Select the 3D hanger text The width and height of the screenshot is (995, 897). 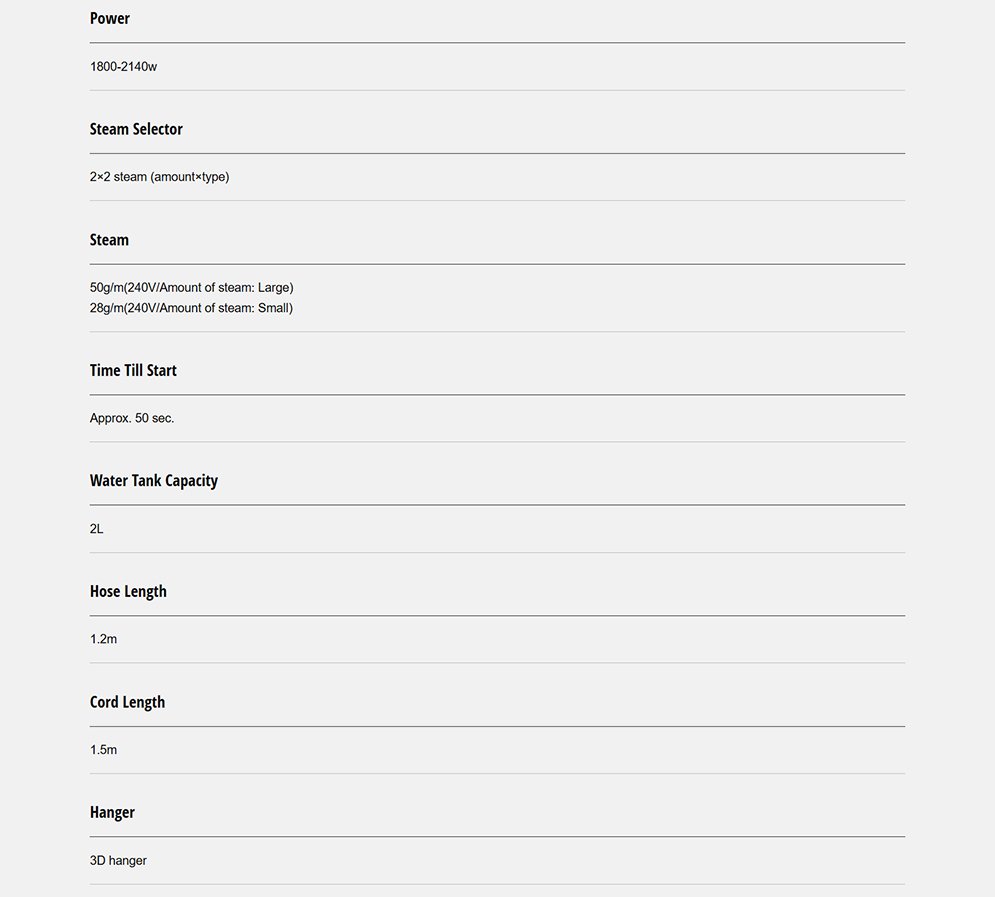(x=118, y=861)
